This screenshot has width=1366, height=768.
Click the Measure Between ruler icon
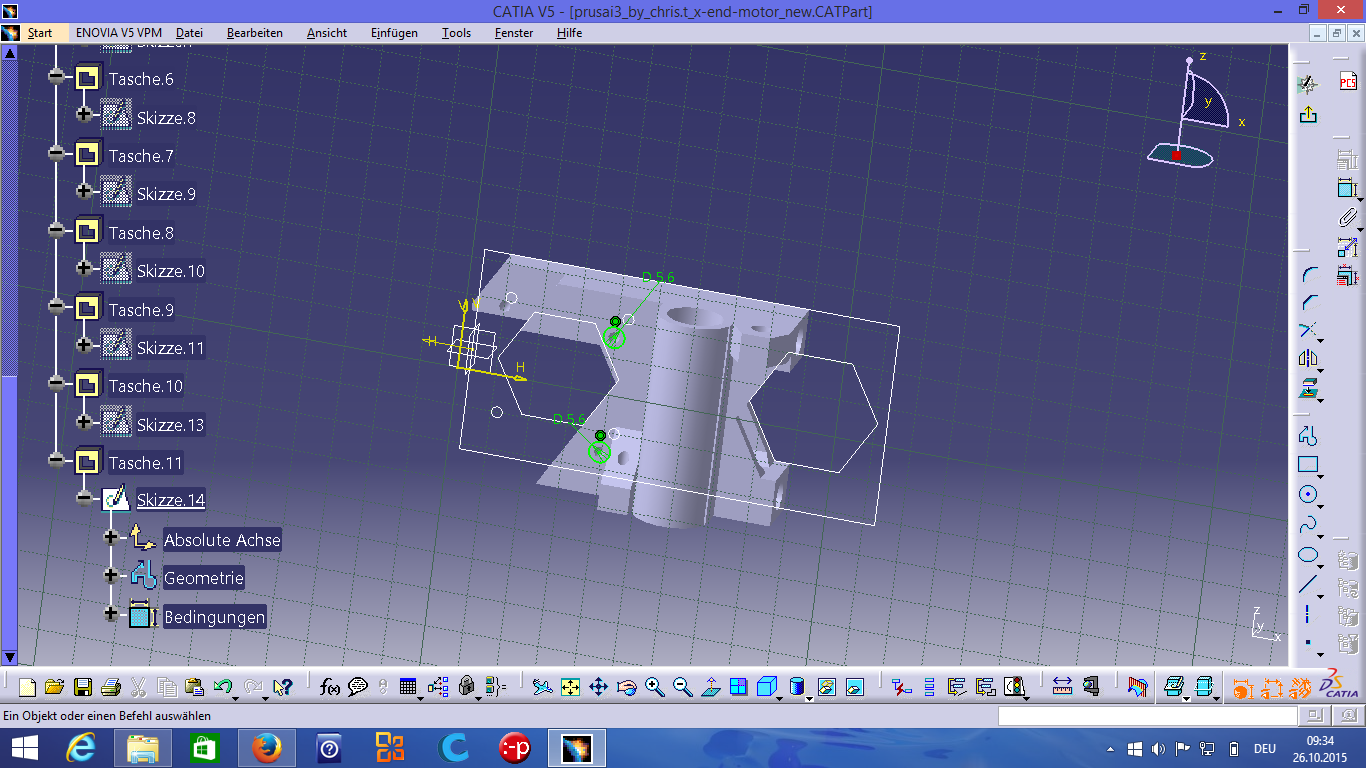(1062, 687)
